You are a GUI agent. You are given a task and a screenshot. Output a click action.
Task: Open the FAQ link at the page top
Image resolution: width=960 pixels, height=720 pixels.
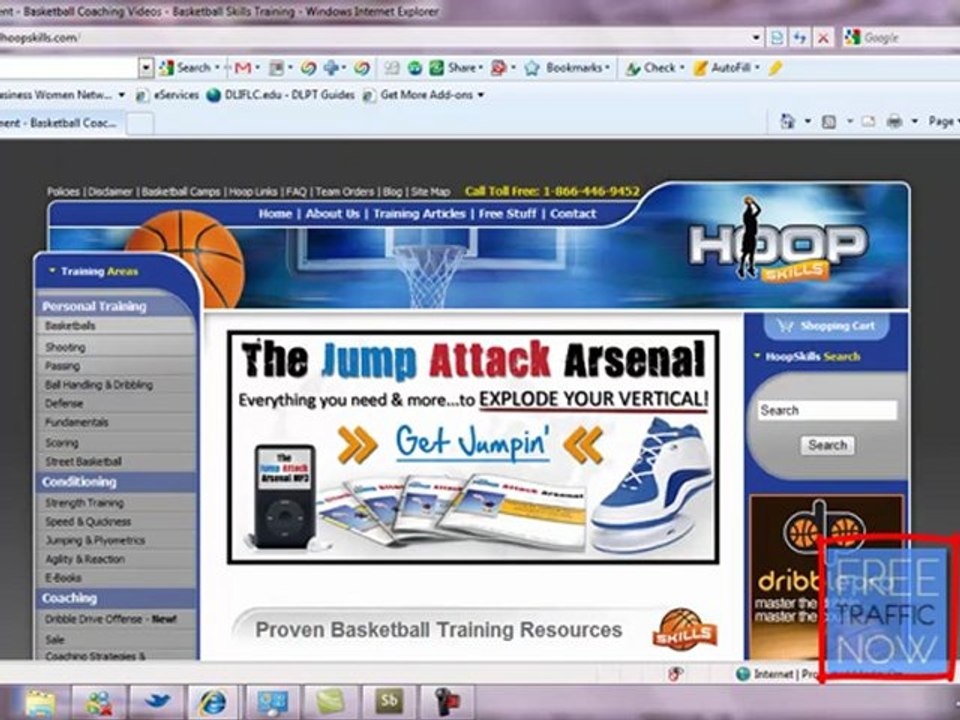(x=296, y=192)
